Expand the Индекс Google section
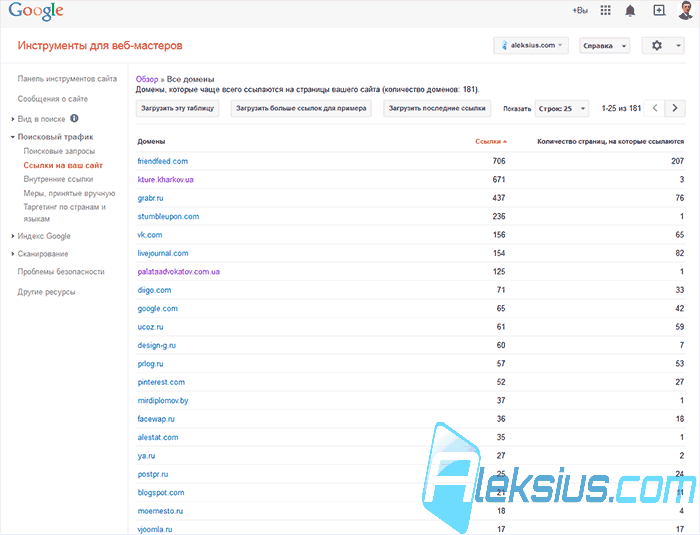 click(x=41, y=236)
